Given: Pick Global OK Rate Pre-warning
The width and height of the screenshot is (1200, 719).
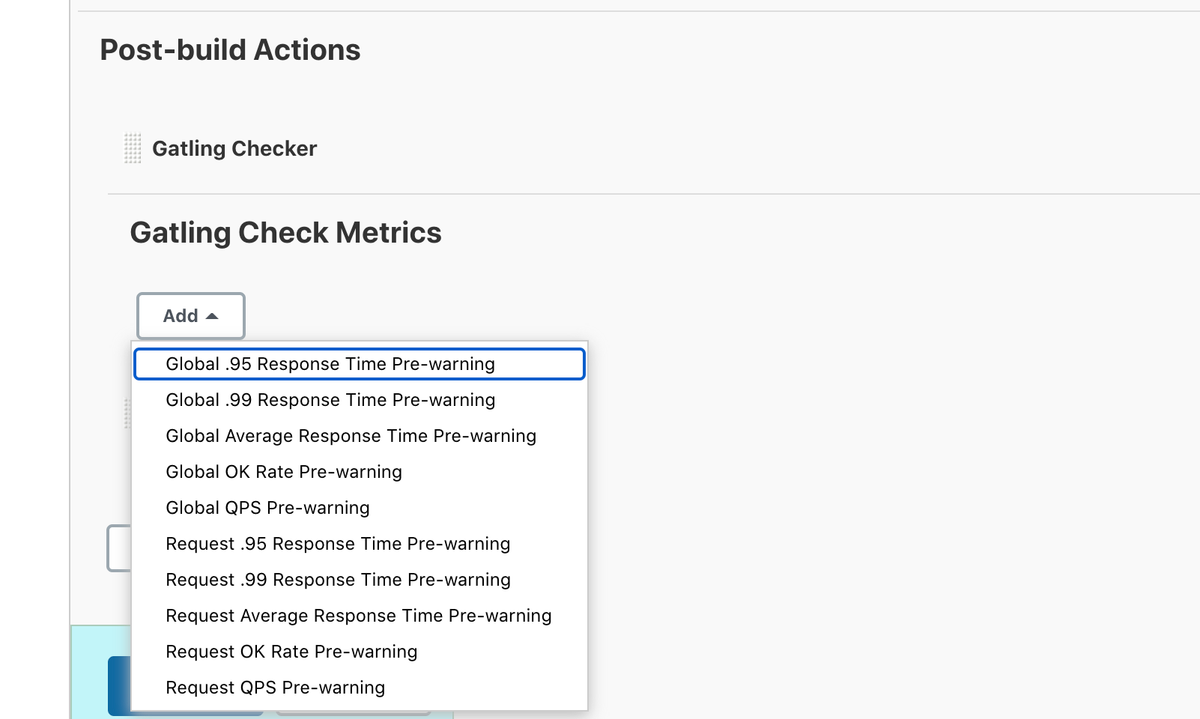Looking at the screenshot, I should 359,472.
